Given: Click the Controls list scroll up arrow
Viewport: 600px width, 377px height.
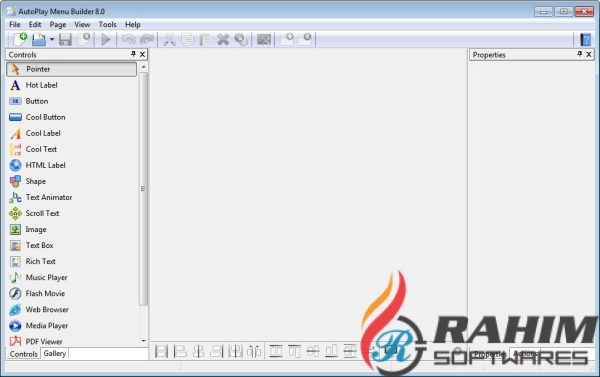Looking at the screenshot, I should tap(143, 67).
